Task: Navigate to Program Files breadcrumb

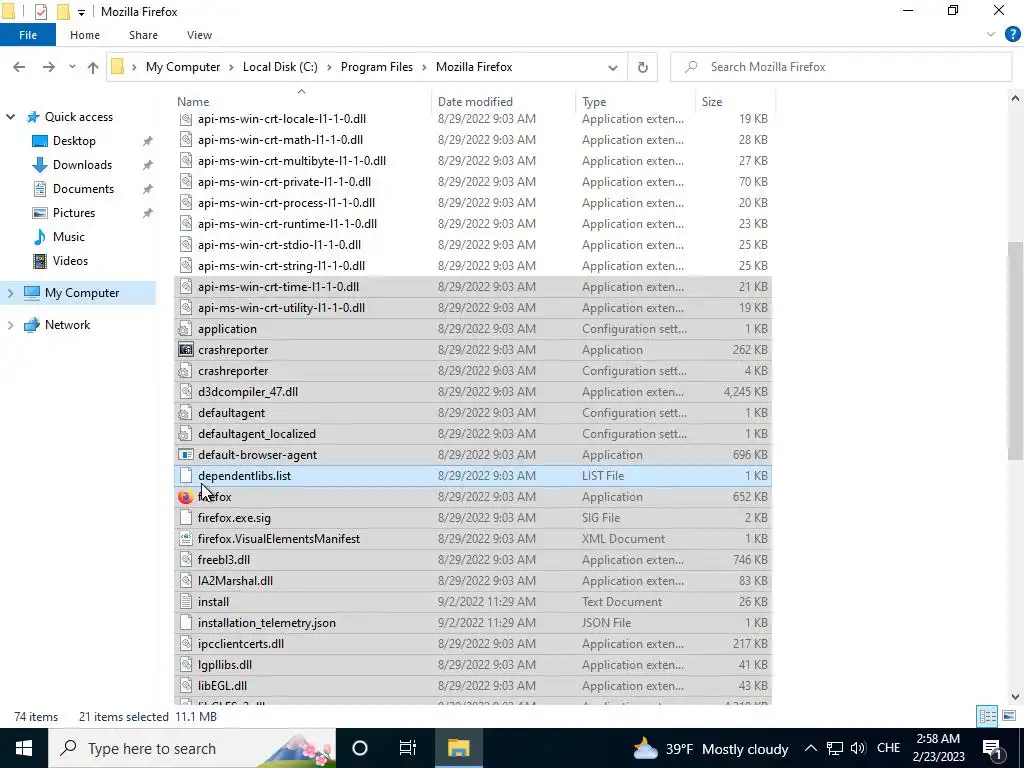Action: [377, 67]
